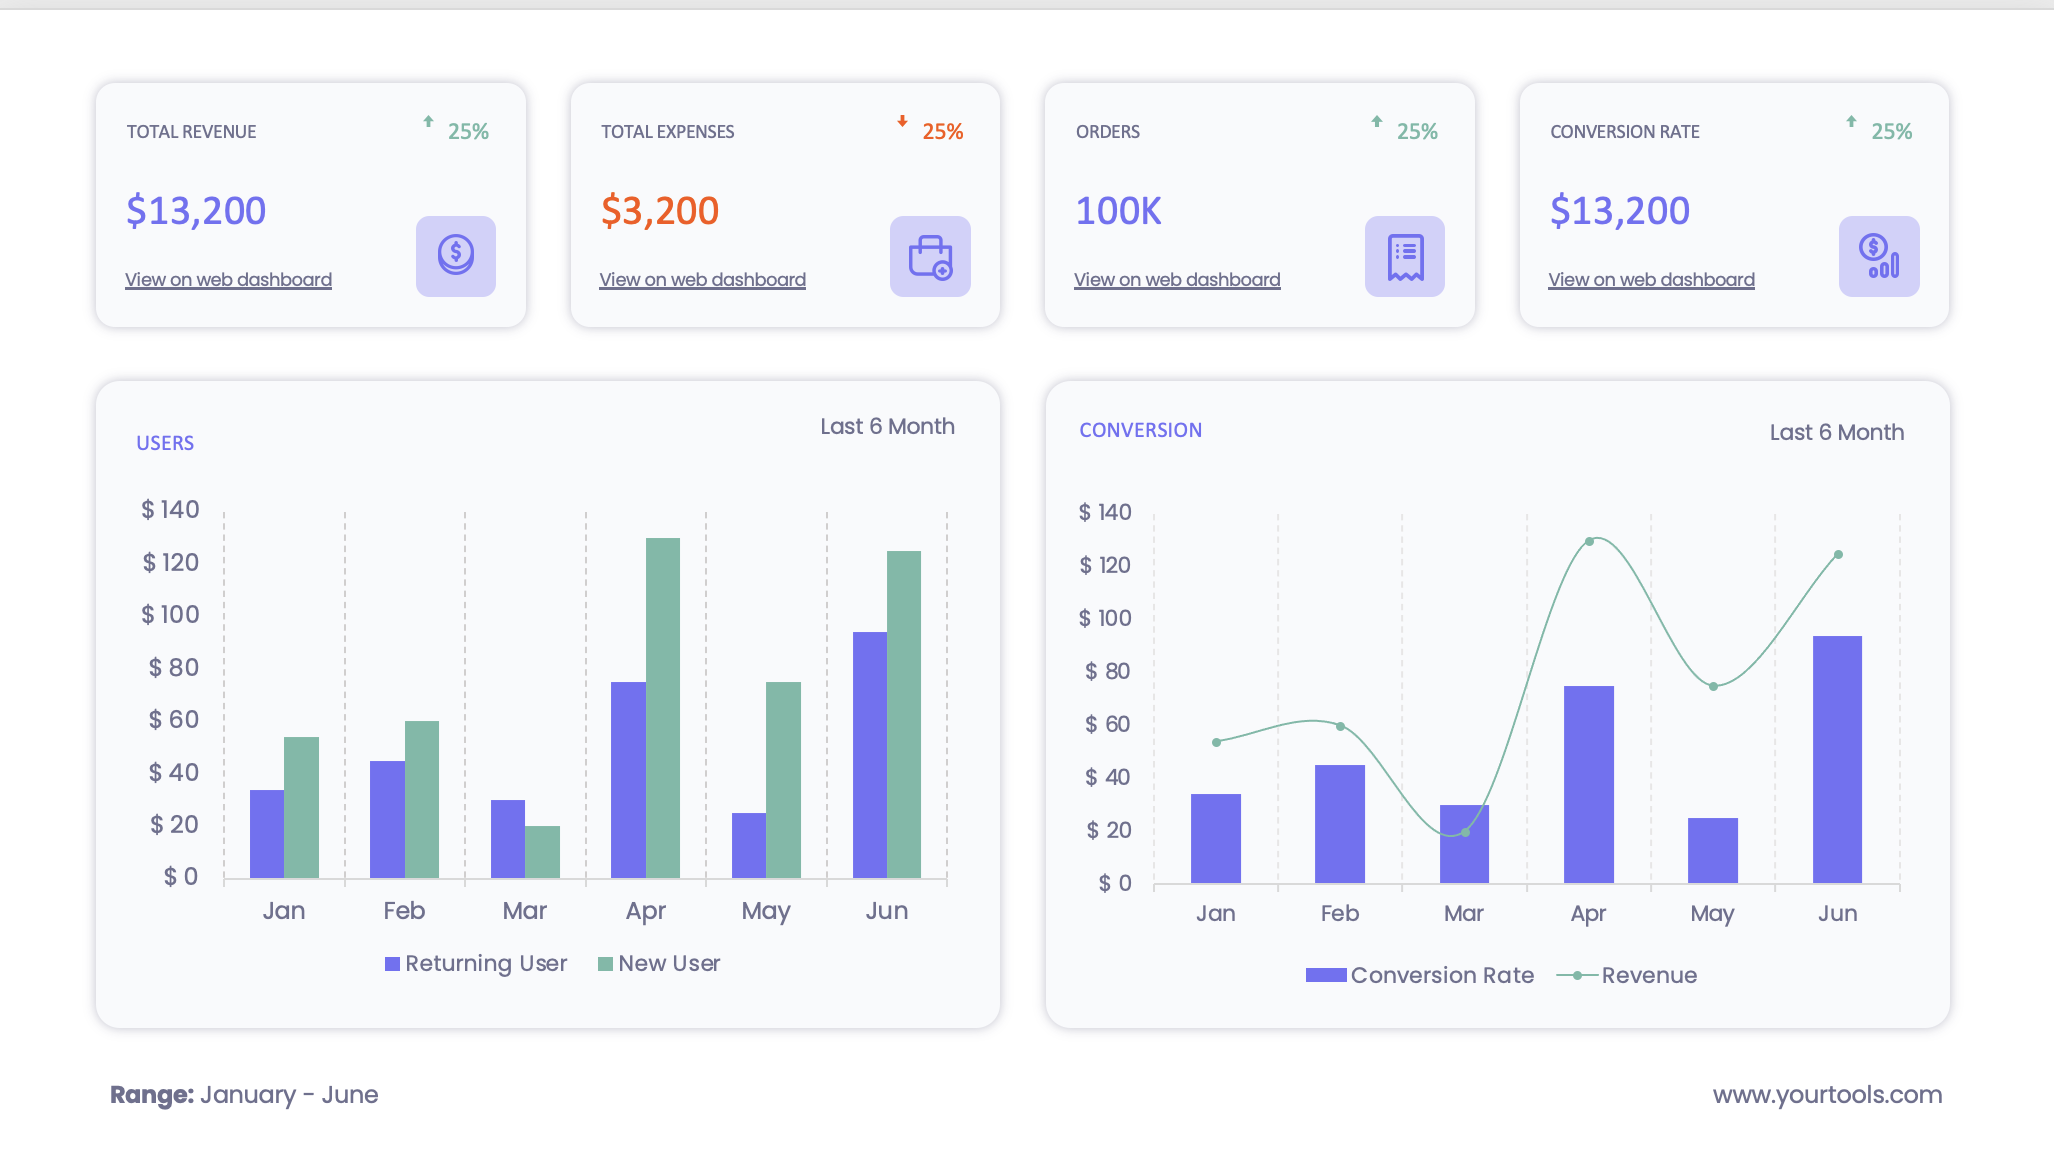
Task: Click the CONVERSION RATE card heading
Action: [x=1625, y=132]
